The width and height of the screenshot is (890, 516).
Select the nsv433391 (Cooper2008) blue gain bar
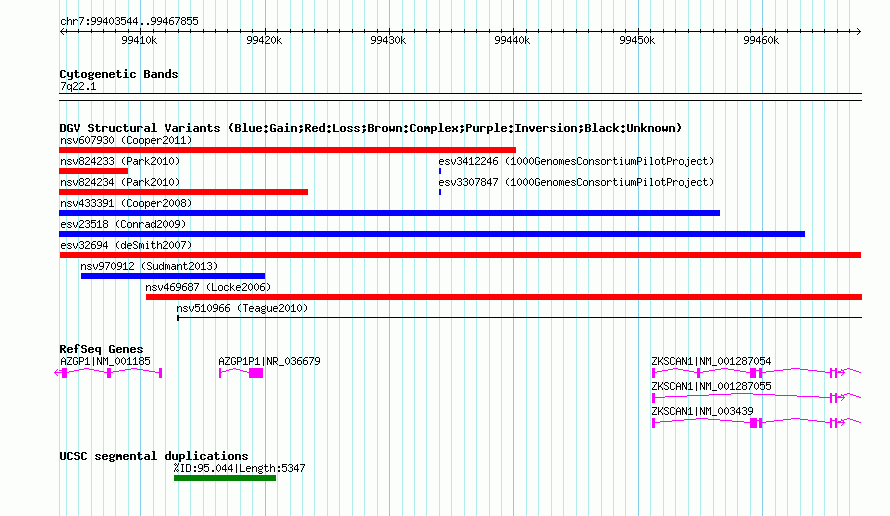pyautogui.click(x=389, y=213)
